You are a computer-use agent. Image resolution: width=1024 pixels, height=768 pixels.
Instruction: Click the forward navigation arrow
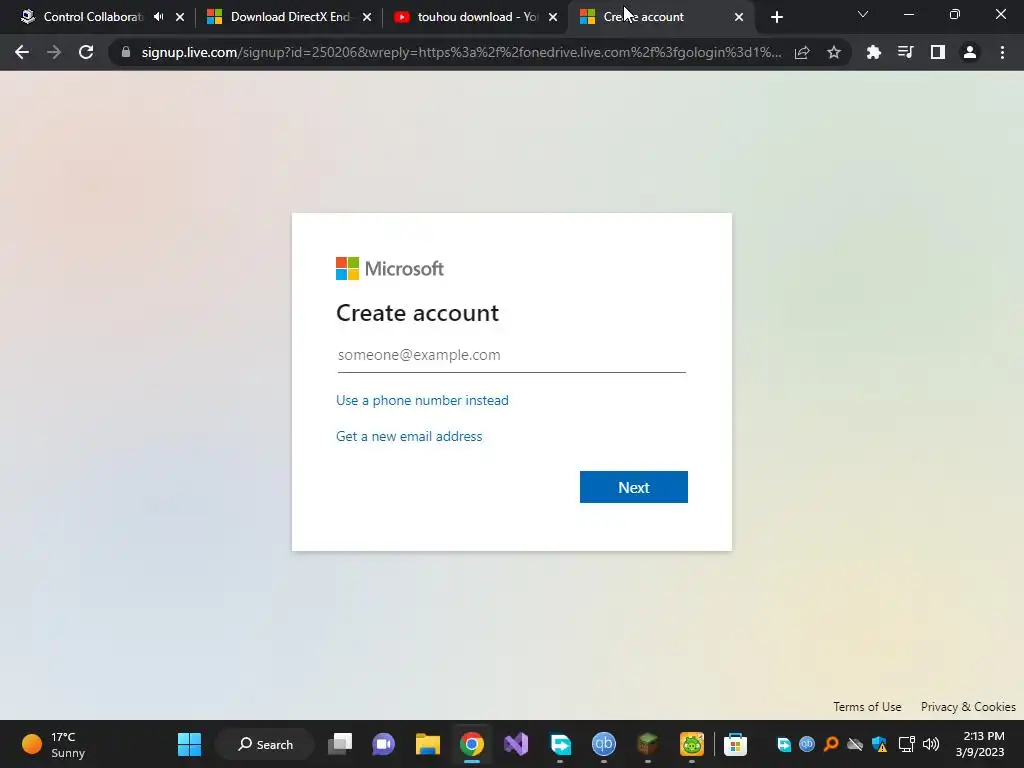(54, 52)
